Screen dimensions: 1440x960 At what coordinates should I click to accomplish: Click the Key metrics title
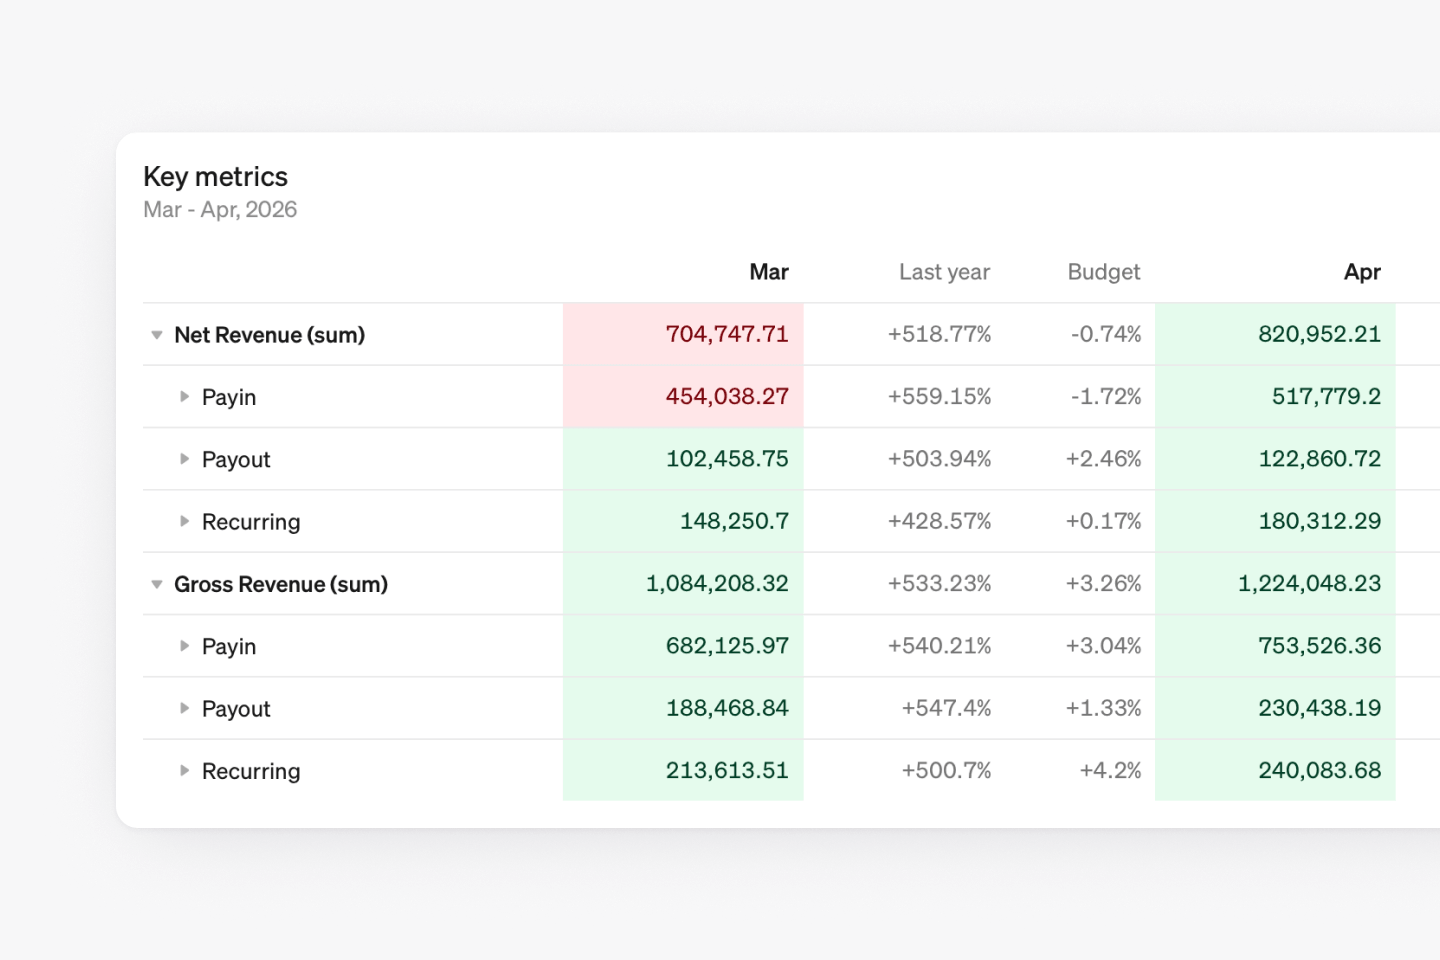click(215, 177)
